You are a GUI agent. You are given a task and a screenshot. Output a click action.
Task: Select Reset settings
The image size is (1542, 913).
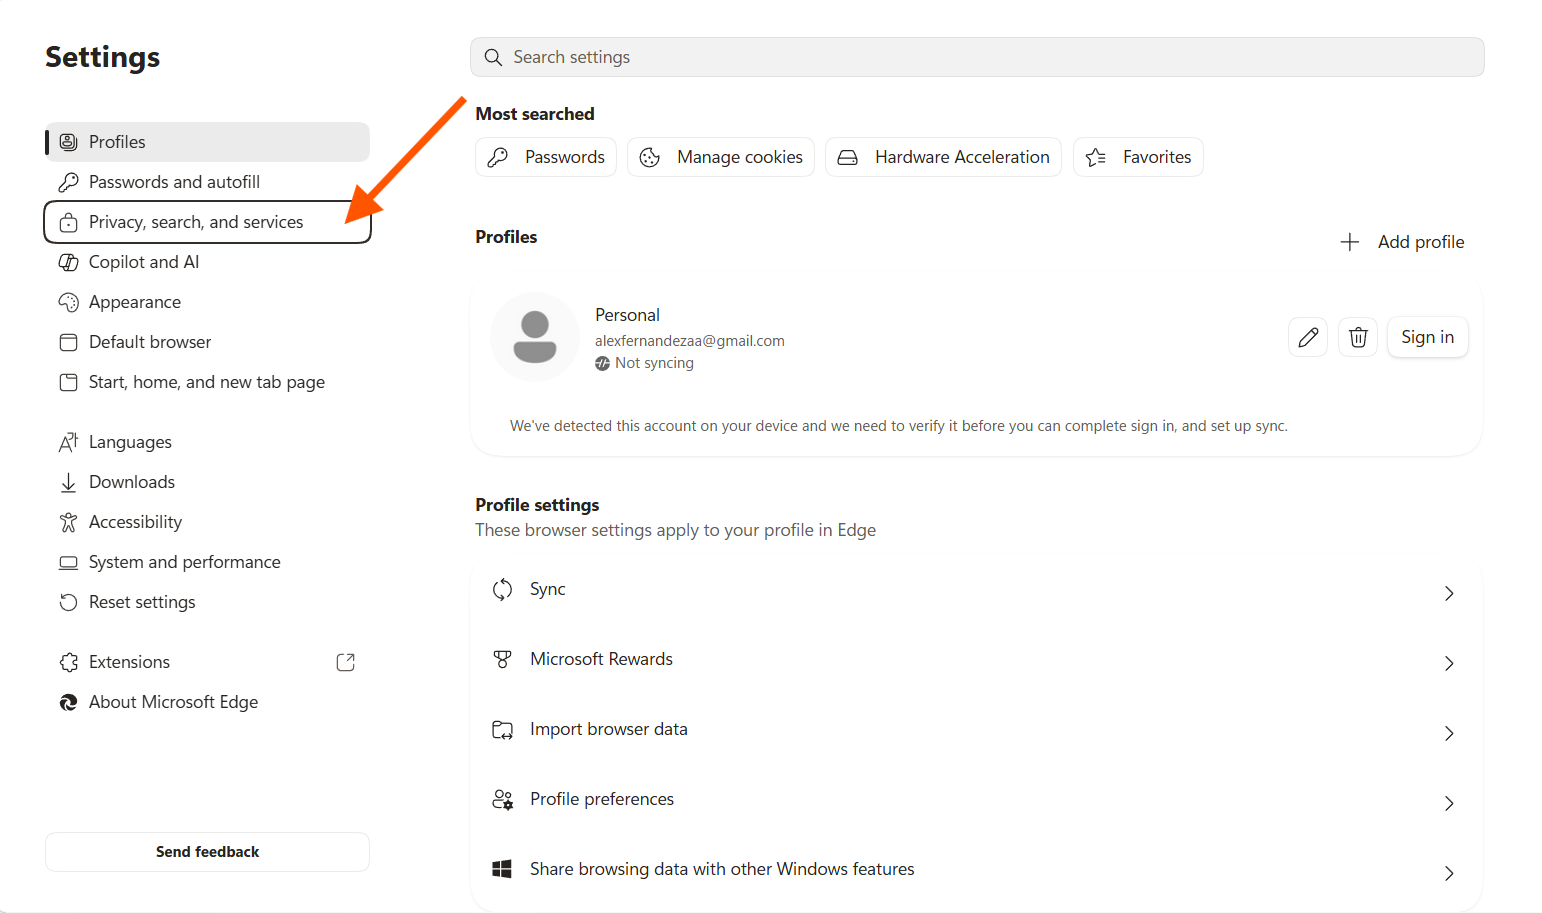coord(207,602)
